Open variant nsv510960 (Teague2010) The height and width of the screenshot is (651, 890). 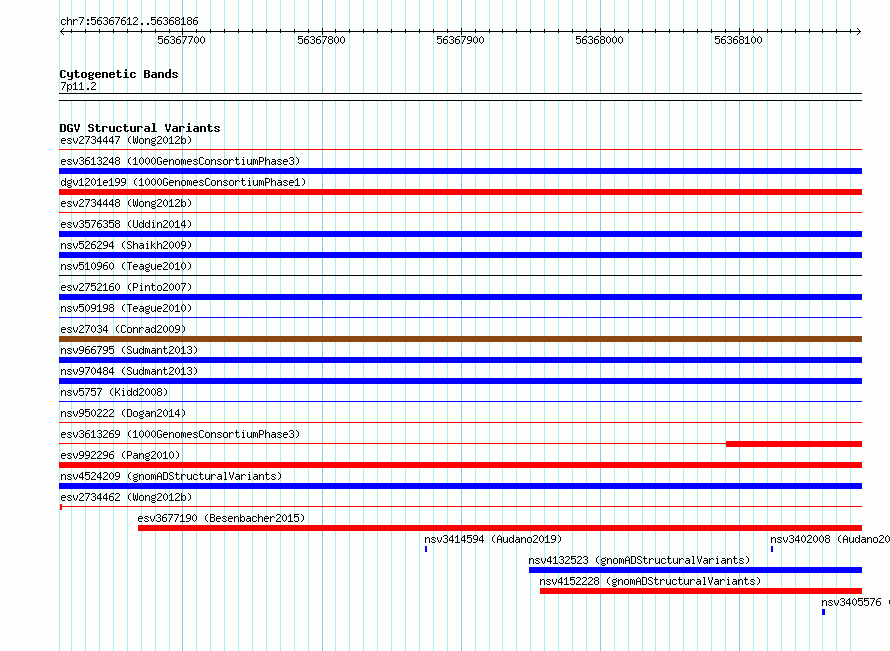pyautogui.click(x=126, y=266)
